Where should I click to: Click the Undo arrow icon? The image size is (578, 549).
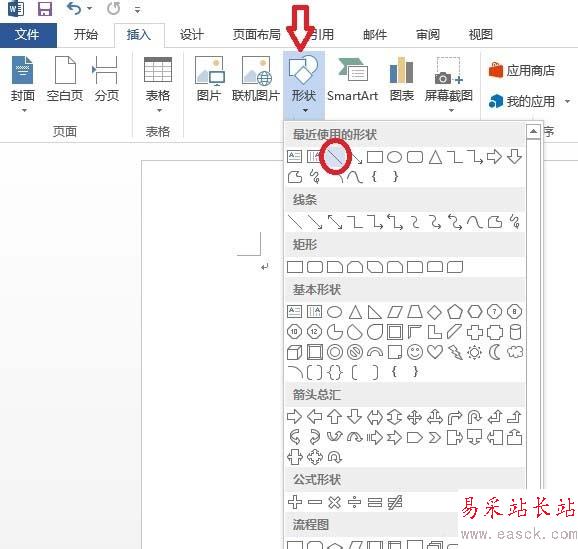[74, 8]
